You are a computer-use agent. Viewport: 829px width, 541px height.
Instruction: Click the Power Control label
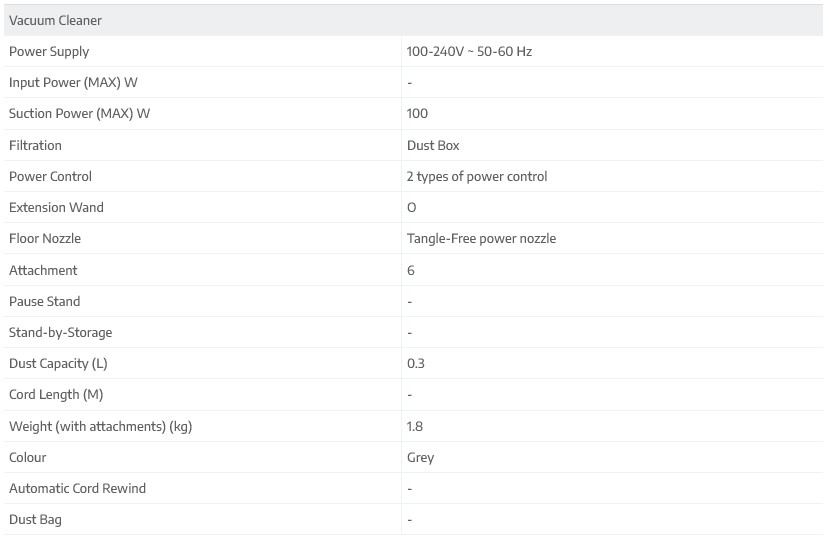(x=50, y=176)
